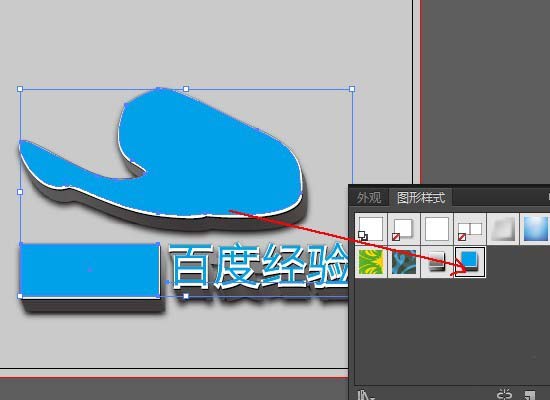Click the new graphic style icon
This screenshot has height=400, width=550.
(530, 395)
